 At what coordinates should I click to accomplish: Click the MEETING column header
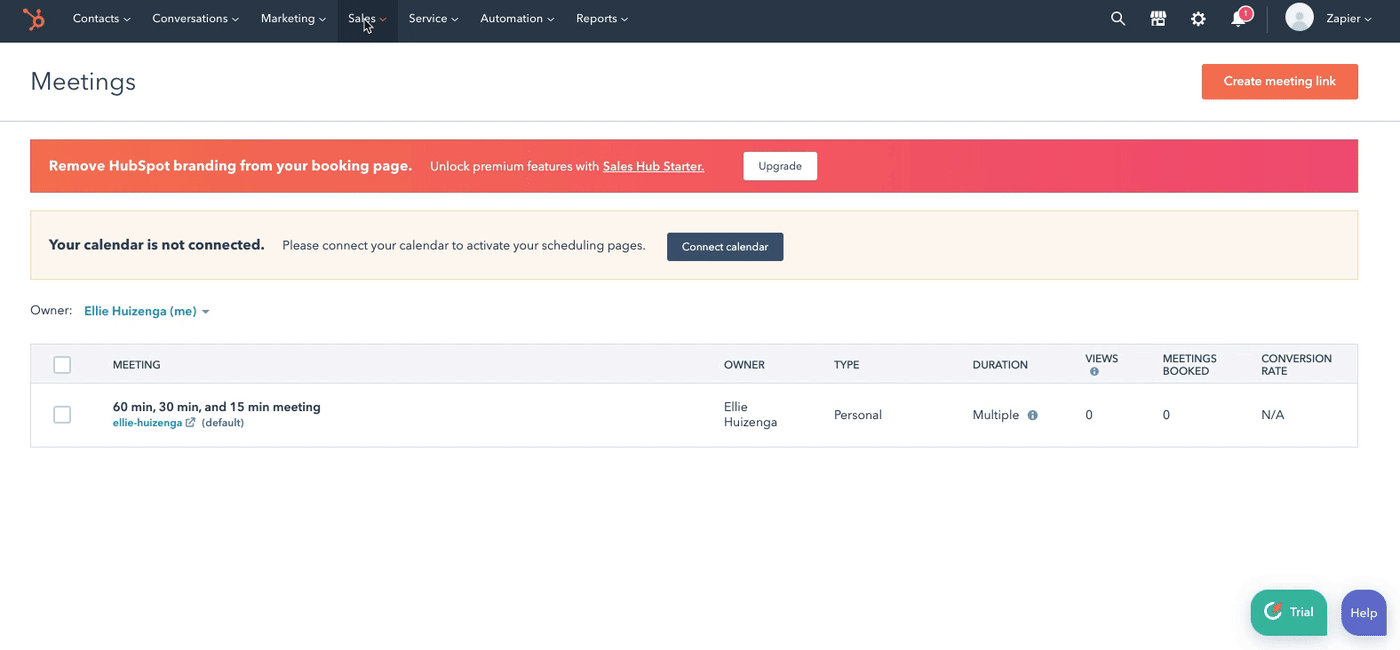[x=137, y=365]
